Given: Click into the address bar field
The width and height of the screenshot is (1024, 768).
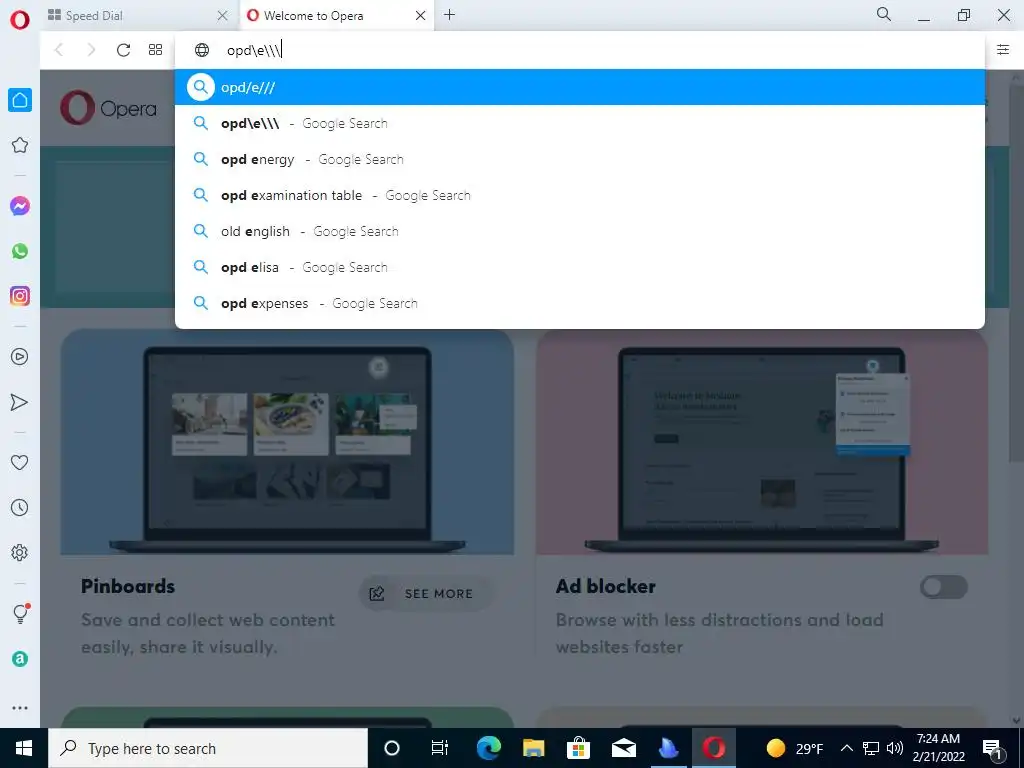Looking at the screenshot, I should 580,50.
